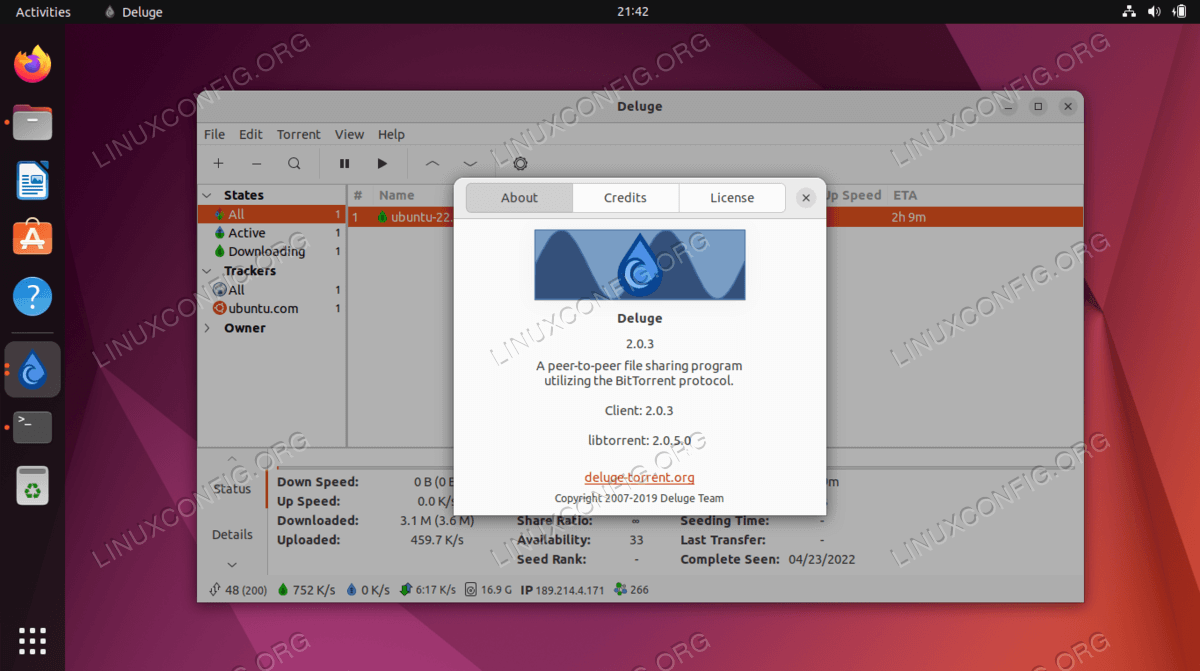Screen dimensions: 1200x671
Task: Click the magnifier filter icon in toolbar
Action: point(294,163)
